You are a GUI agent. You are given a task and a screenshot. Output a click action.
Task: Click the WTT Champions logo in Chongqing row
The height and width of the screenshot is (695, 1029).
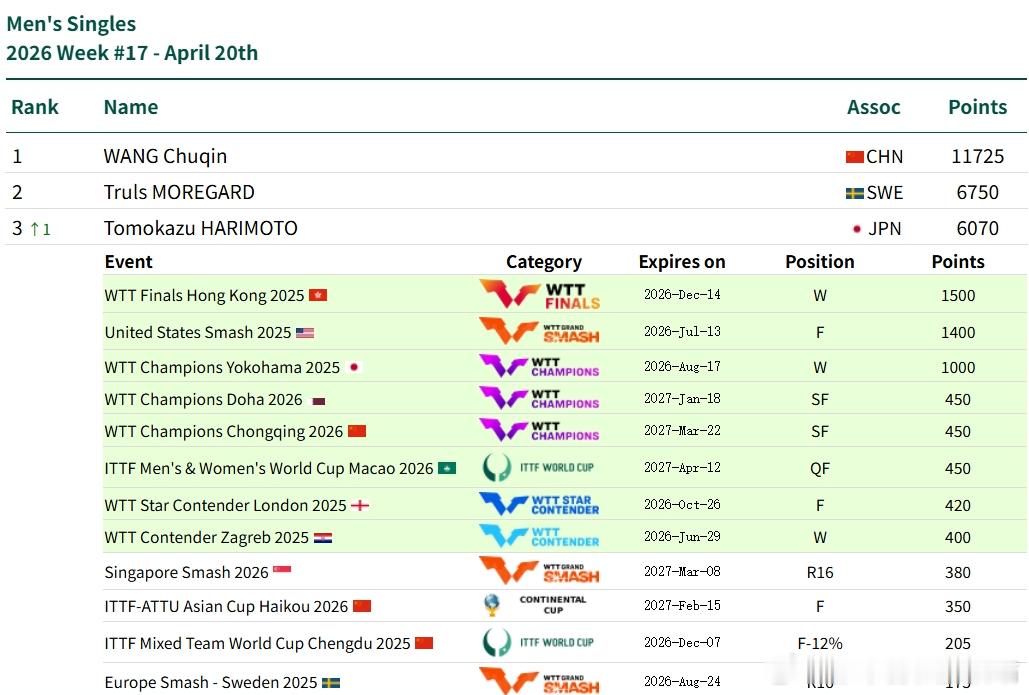[539, 430]
